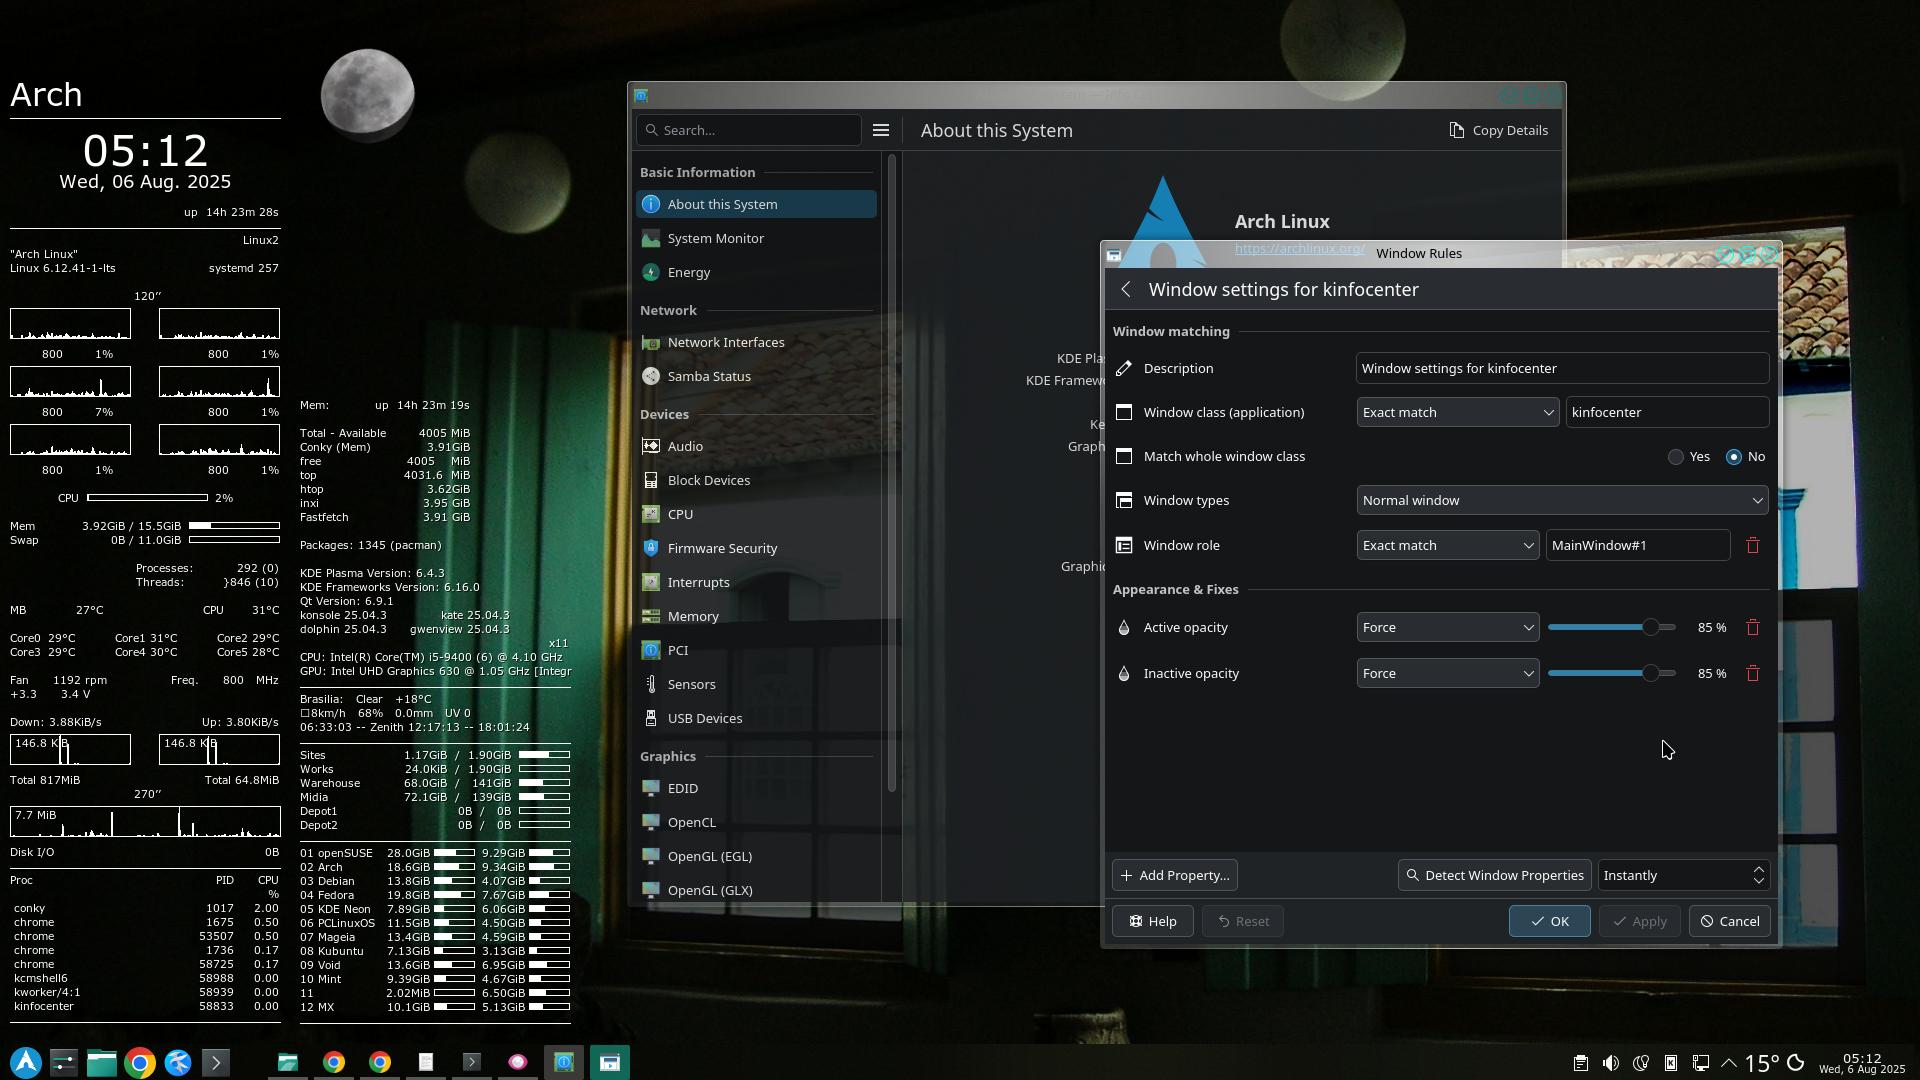The width and height of the screenshot is (1920, 1080).
Task: Select CPU in the sidebar
Action: 756,514
